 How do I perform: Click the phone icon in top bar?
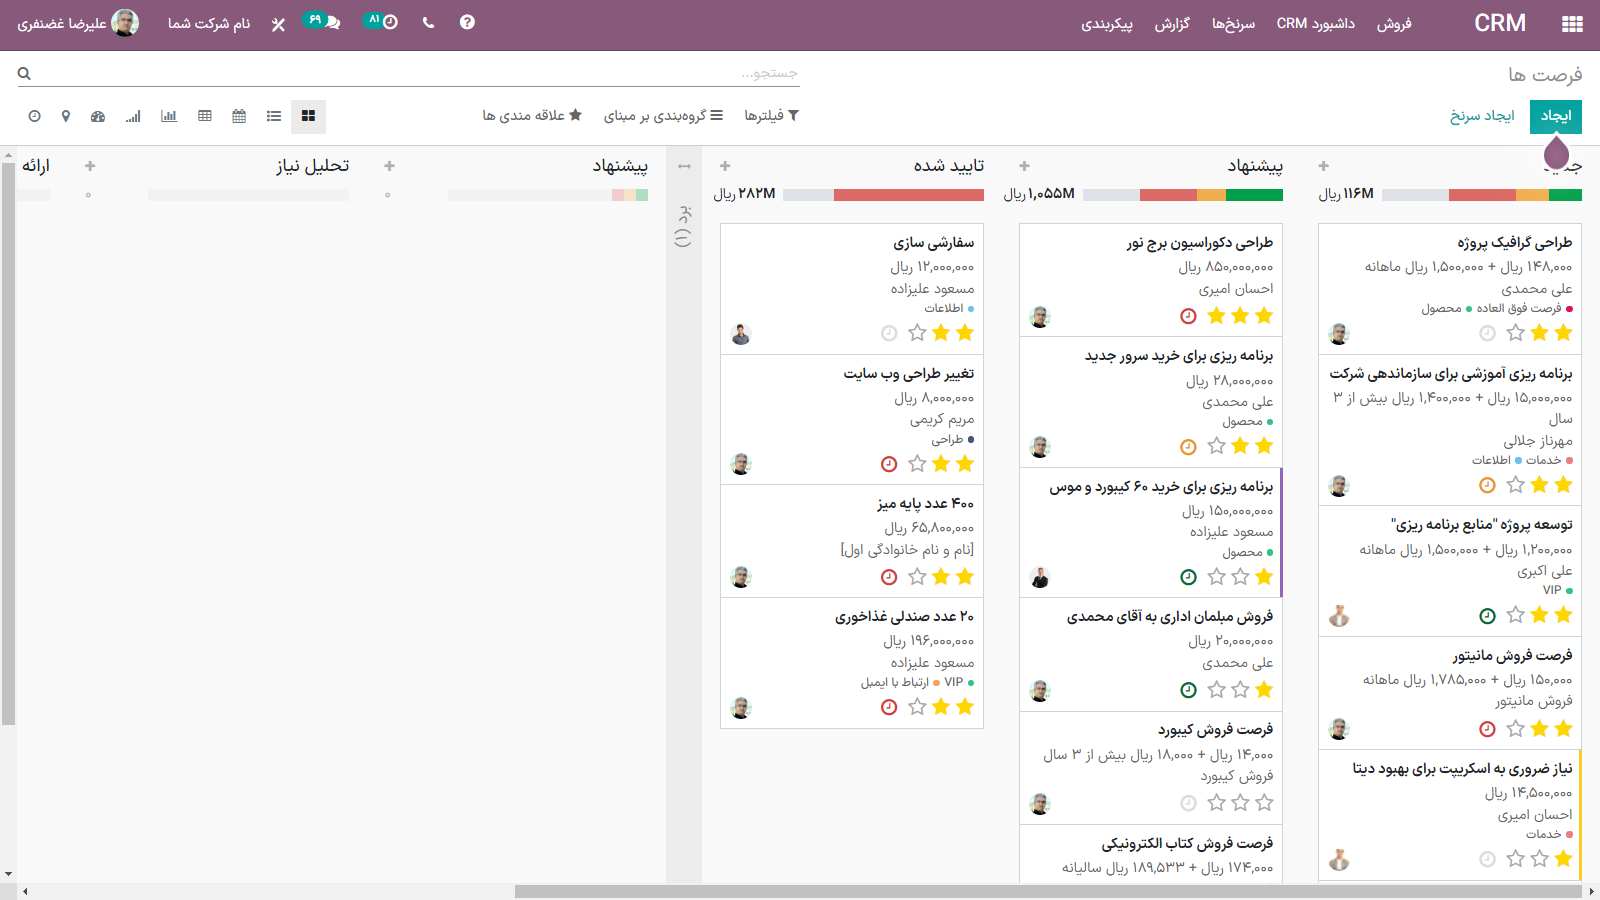pyautogui.click(x=428, y=22)
